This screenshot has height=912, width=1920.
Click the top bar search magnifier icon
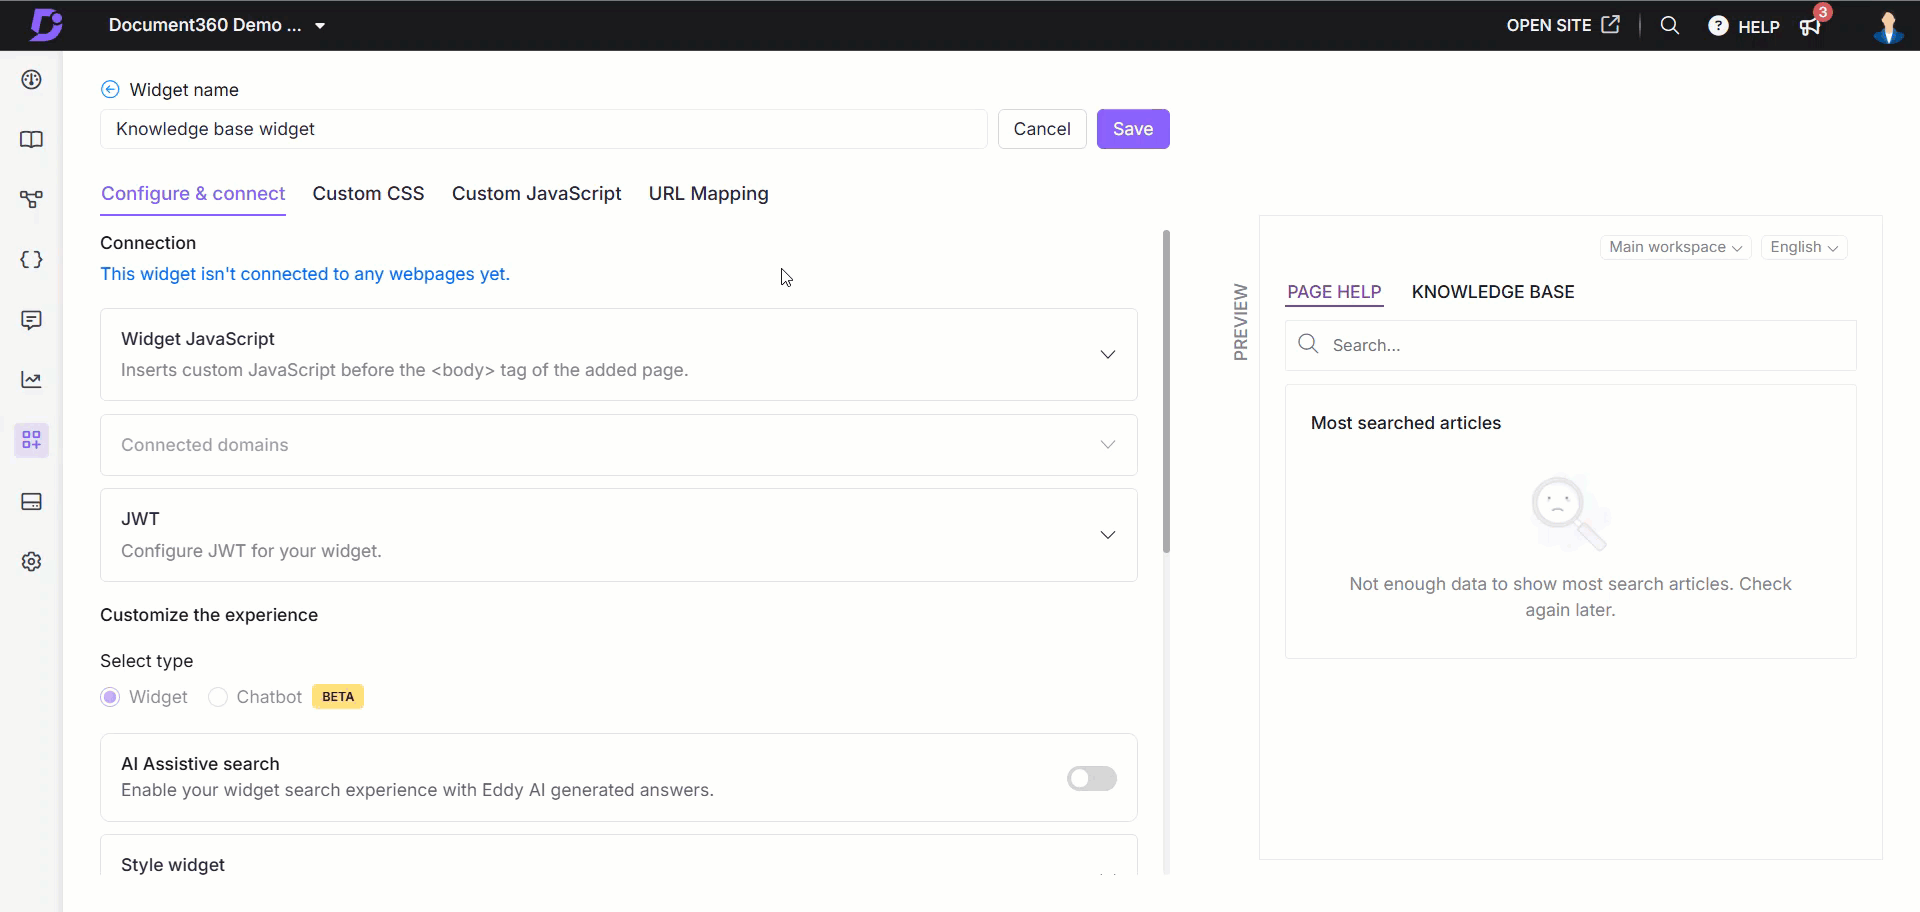[x=1669, y=26]
